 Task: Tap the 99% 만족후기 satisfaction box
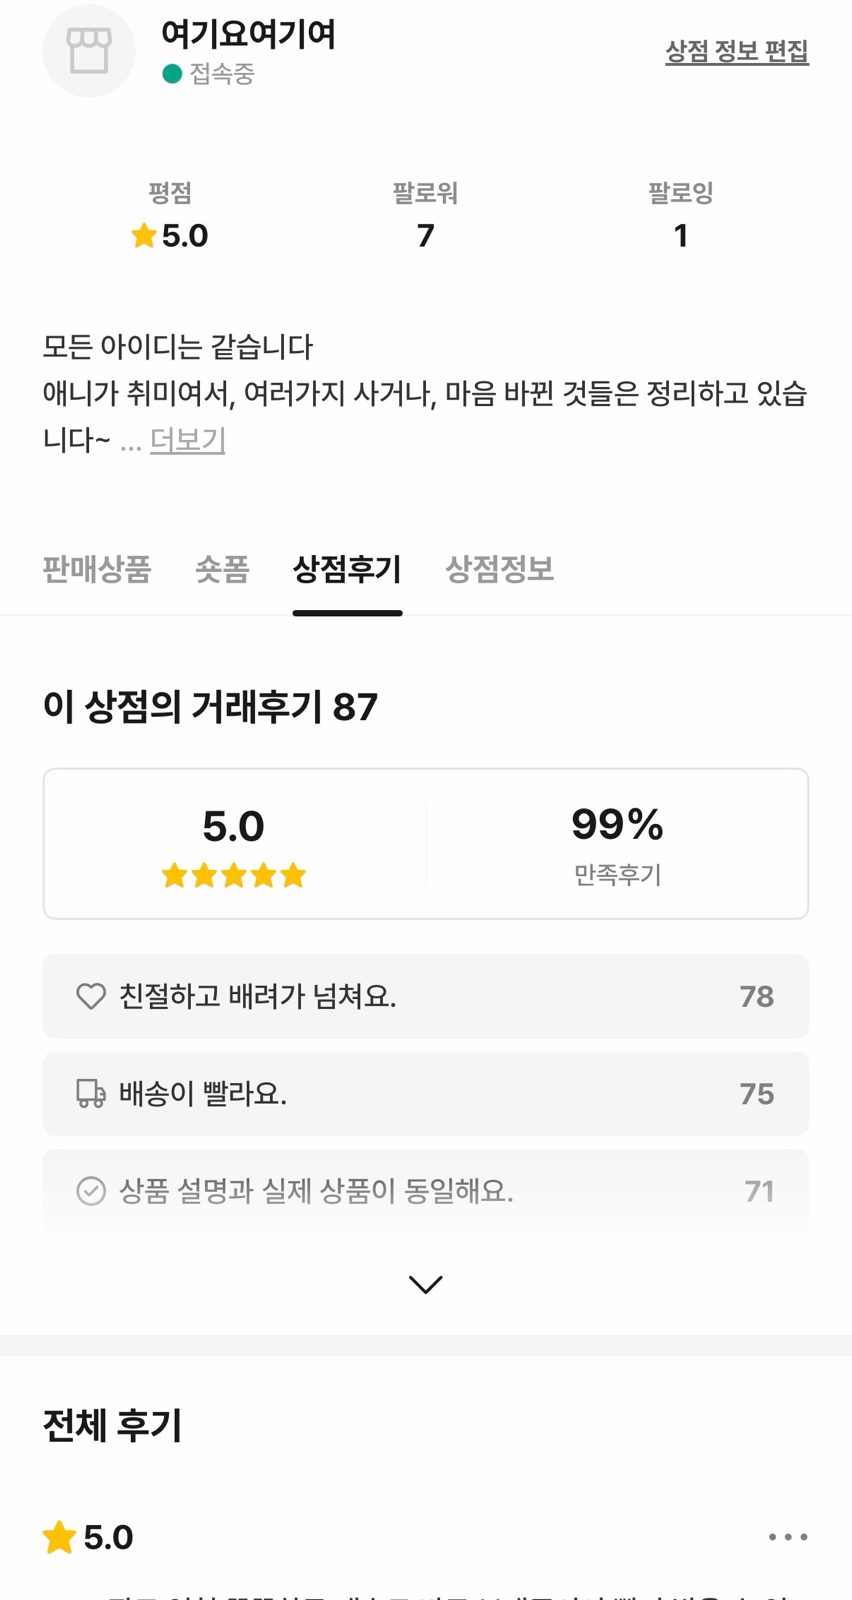click(x=617, y=844)
